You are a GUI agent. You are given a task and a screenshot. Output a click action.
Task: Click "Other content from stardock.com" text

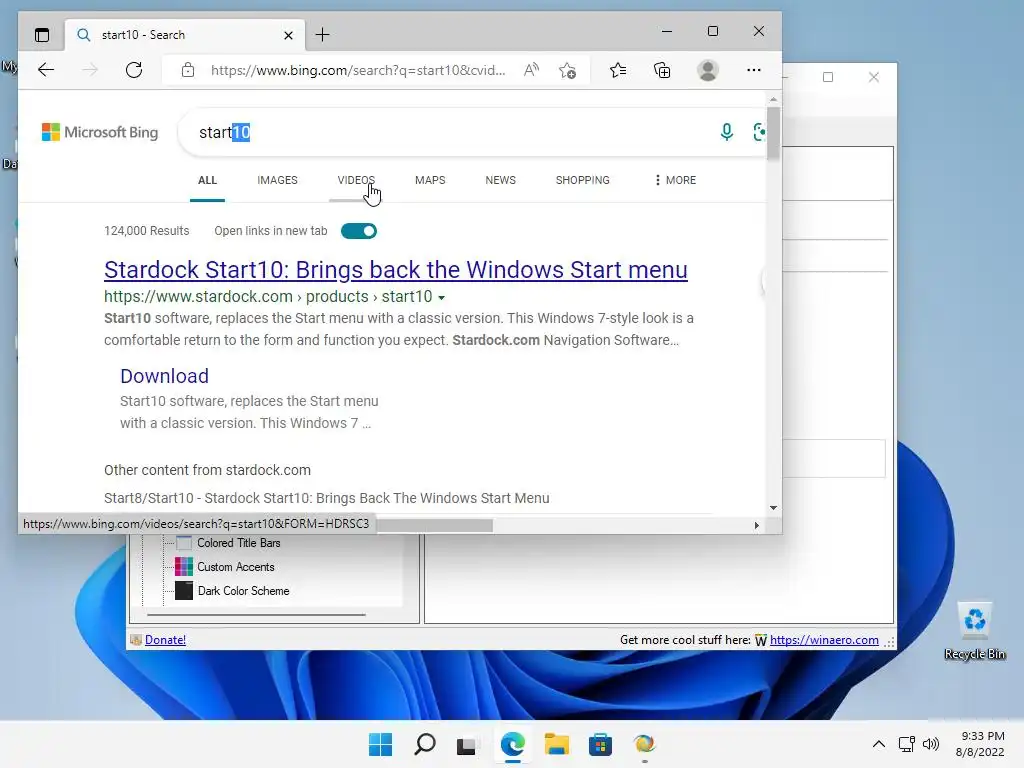pos(207,470)
